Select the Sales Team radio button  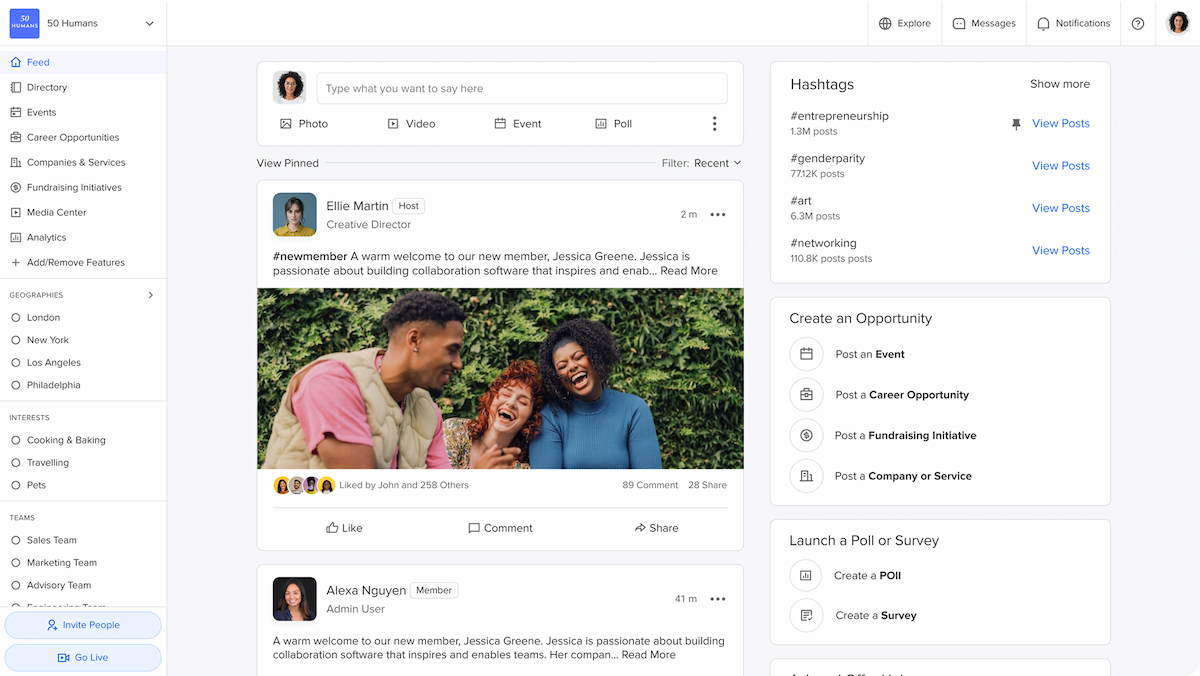tap(16, 540)
